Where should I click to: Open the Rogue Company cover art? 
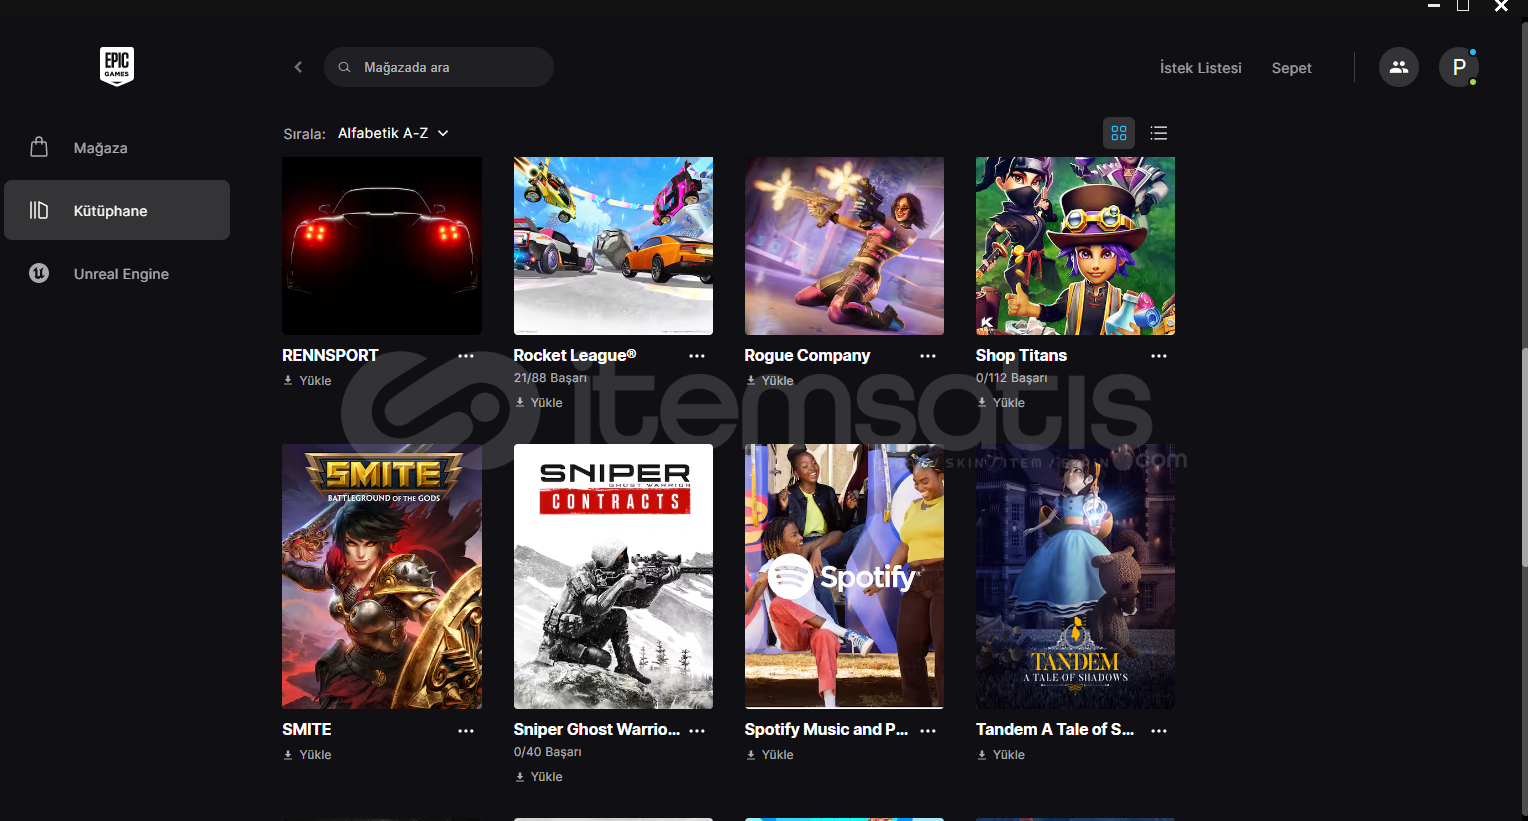(x=844, y=246)
